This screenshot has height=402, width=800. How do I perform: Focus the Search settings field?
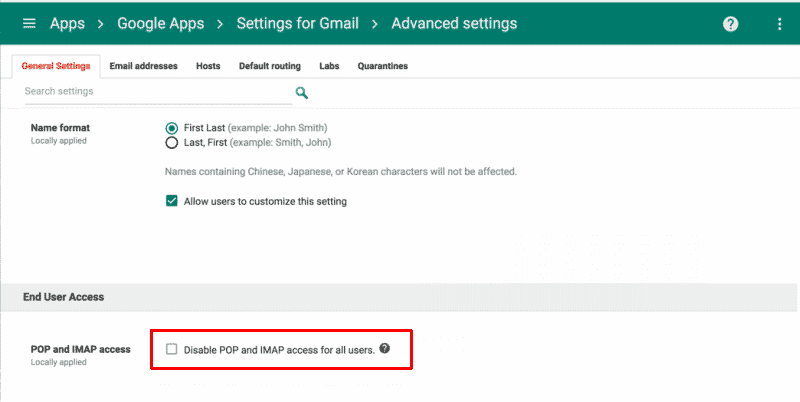[x=158, y=92]
